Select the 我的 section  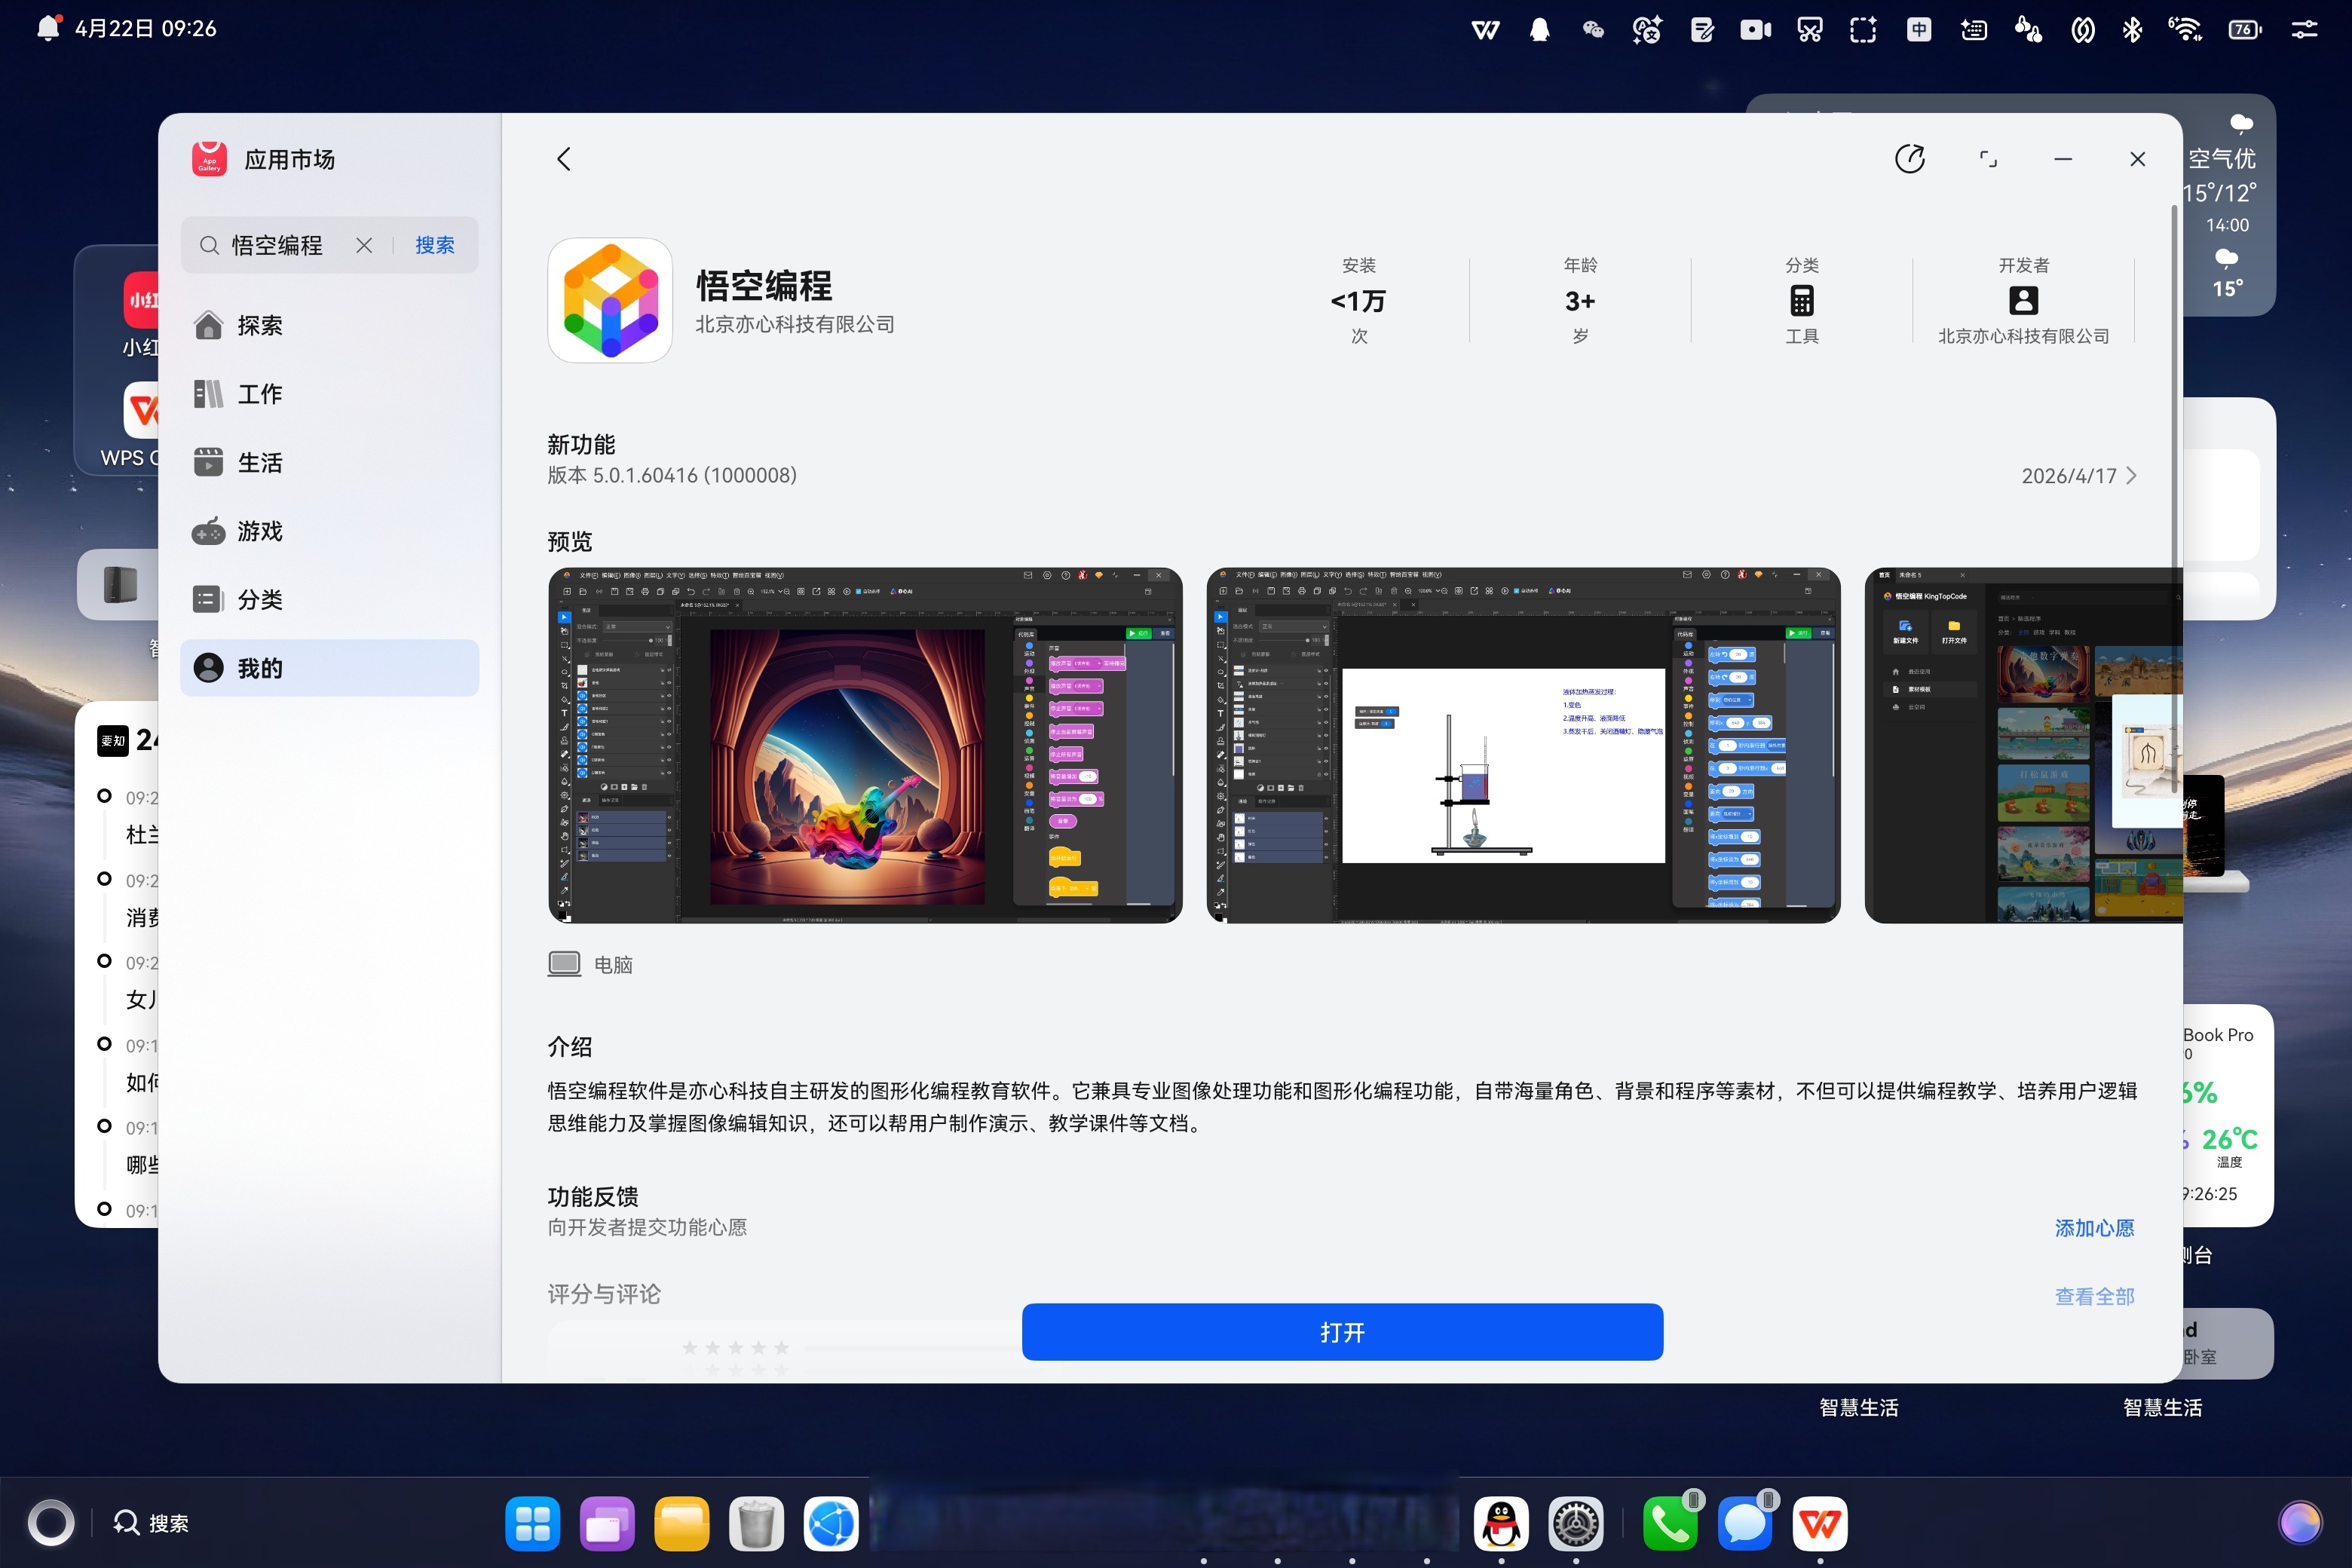click(329, 668)
